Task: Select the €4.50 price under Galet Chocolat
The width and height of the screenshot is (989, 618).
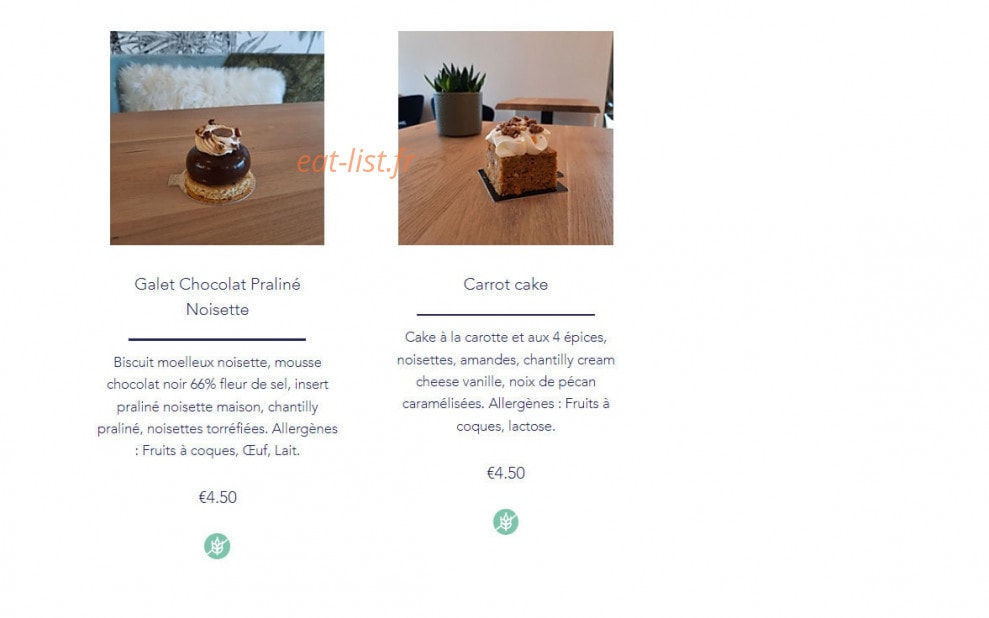Action: (x=217, y=498)
